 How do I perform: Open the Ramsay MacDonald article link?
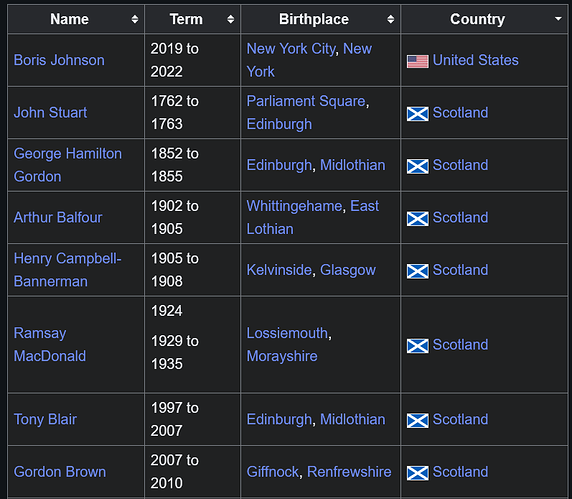[x=50, y=344]
